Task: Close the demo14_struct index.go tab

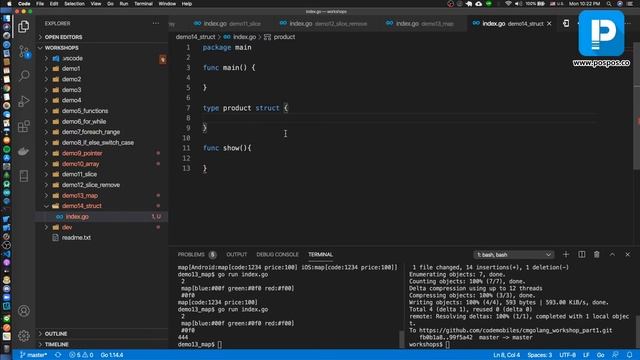Action: click(549, 24)
